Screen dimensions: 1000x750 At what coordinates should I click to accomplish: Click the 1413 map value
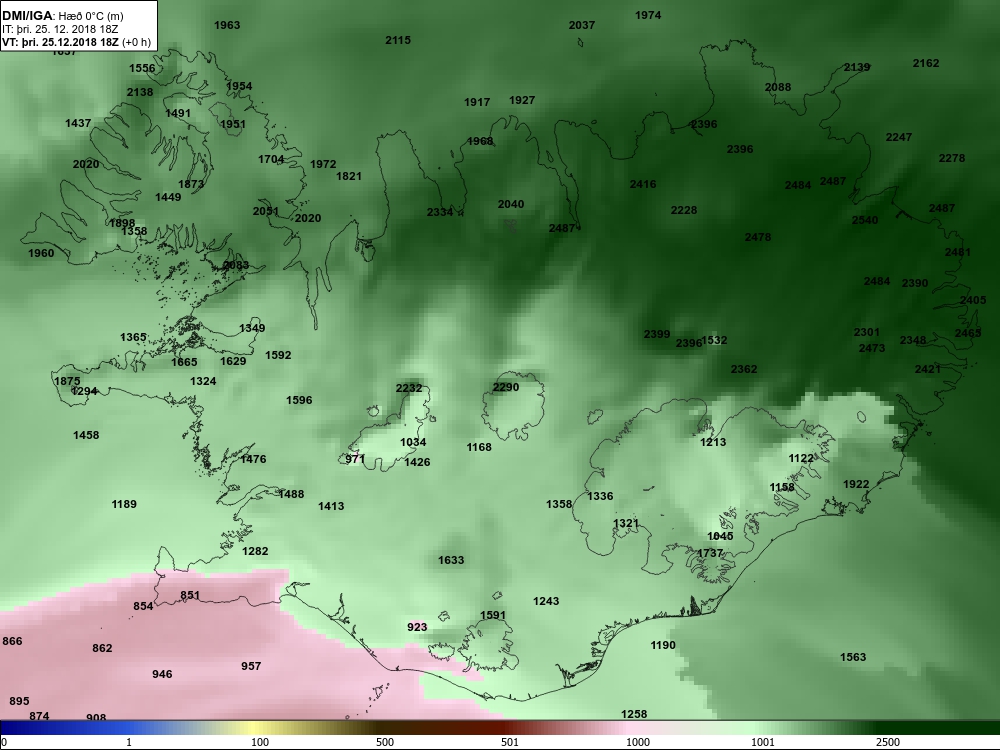[x=331, y=506]
